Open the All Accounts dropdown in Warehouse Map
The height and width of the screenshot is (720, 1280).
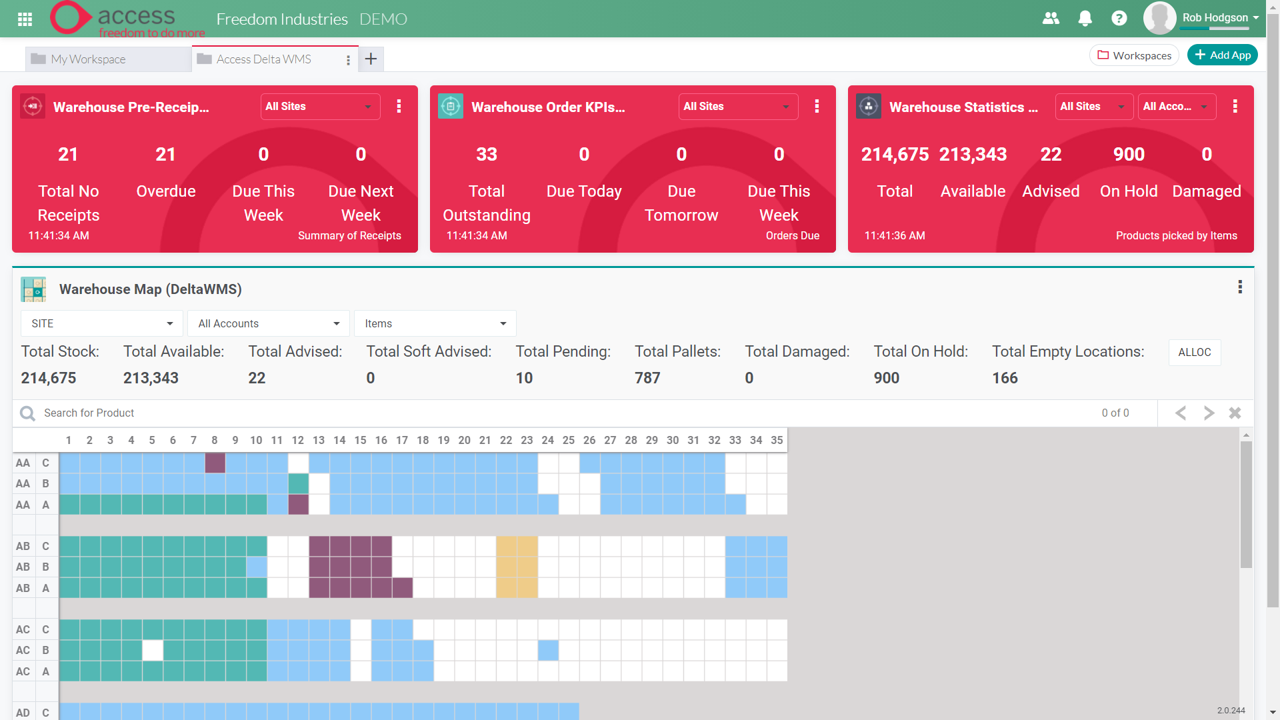coord(267,323)
